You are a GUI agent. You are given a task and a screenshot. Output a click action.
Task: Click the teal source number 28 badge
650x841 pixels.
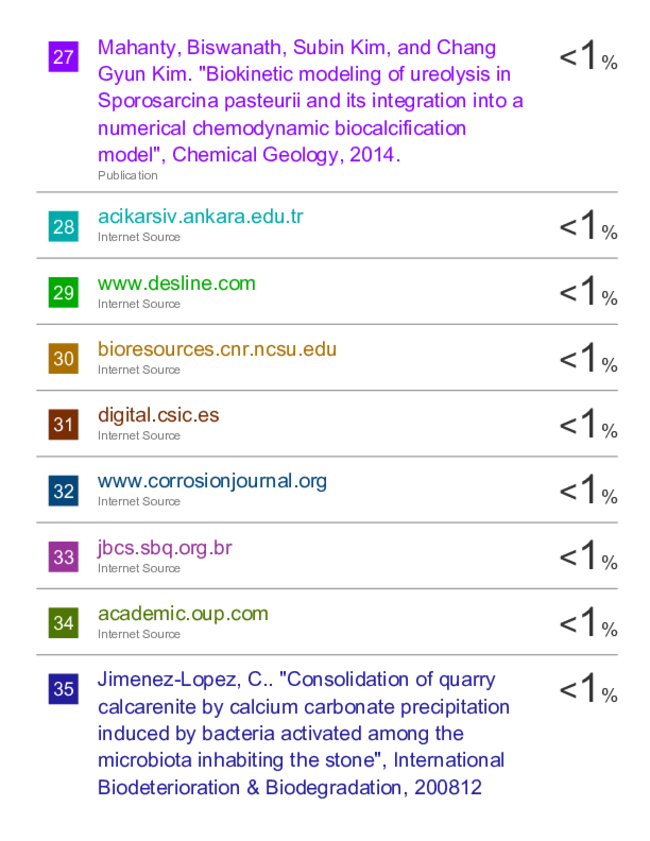63,226
